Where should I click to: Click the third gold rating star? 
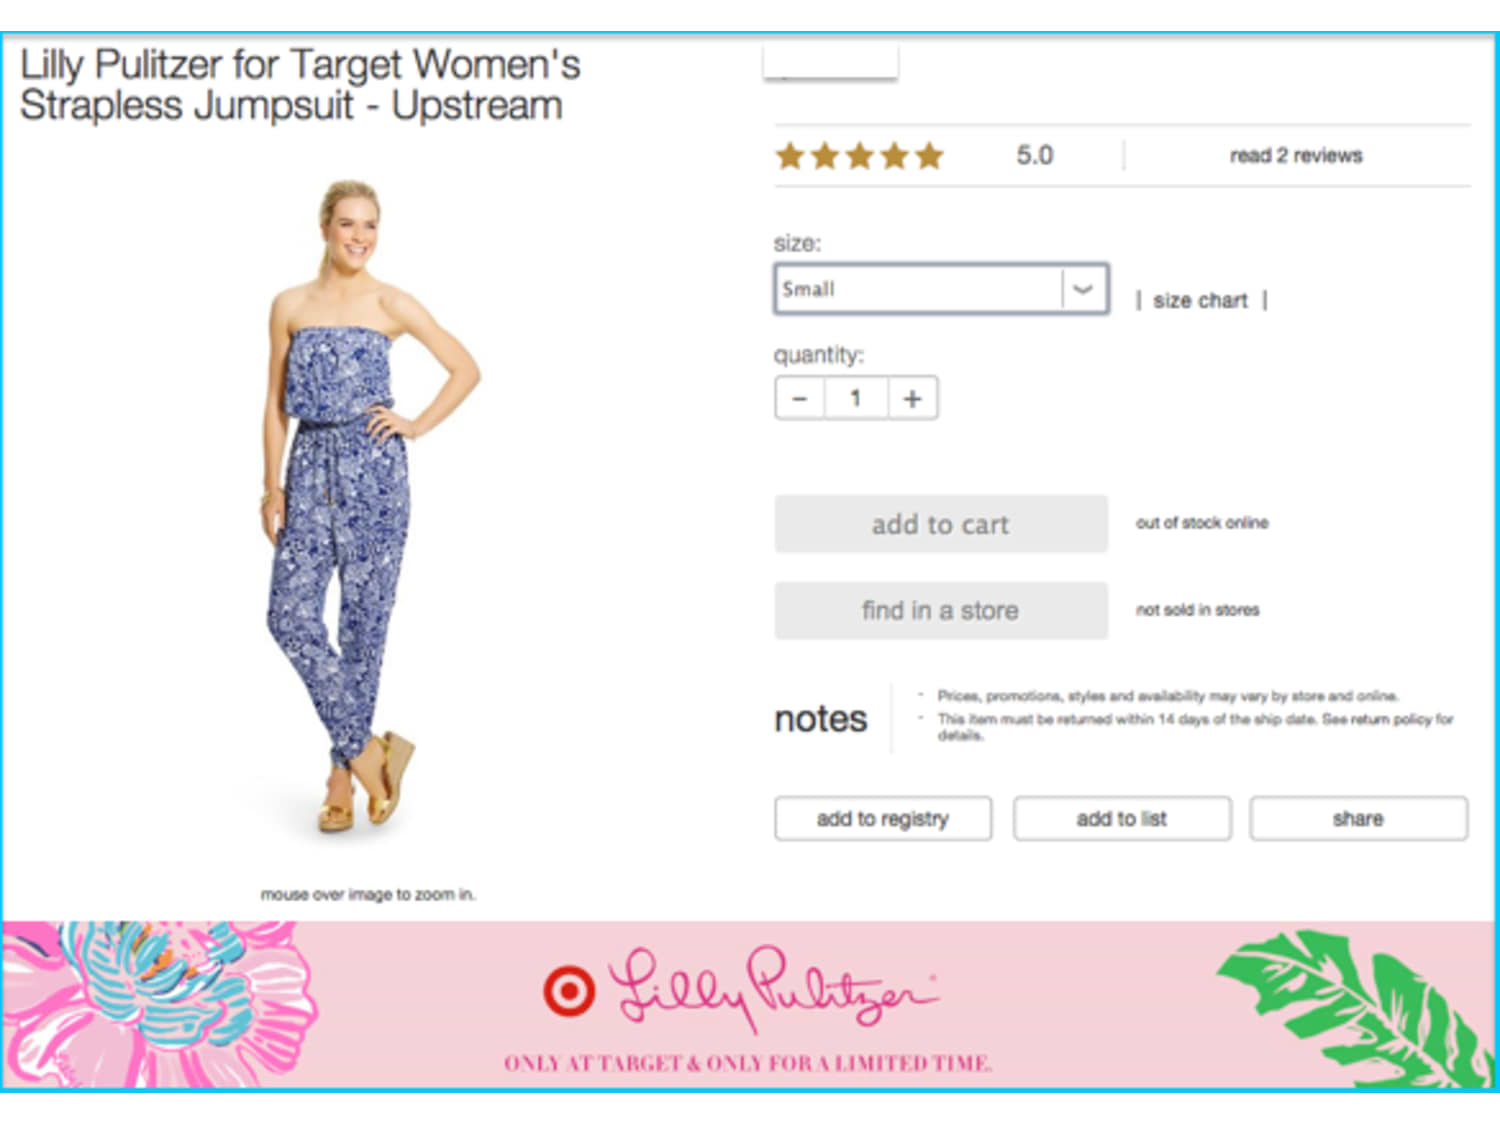[860, 156]
